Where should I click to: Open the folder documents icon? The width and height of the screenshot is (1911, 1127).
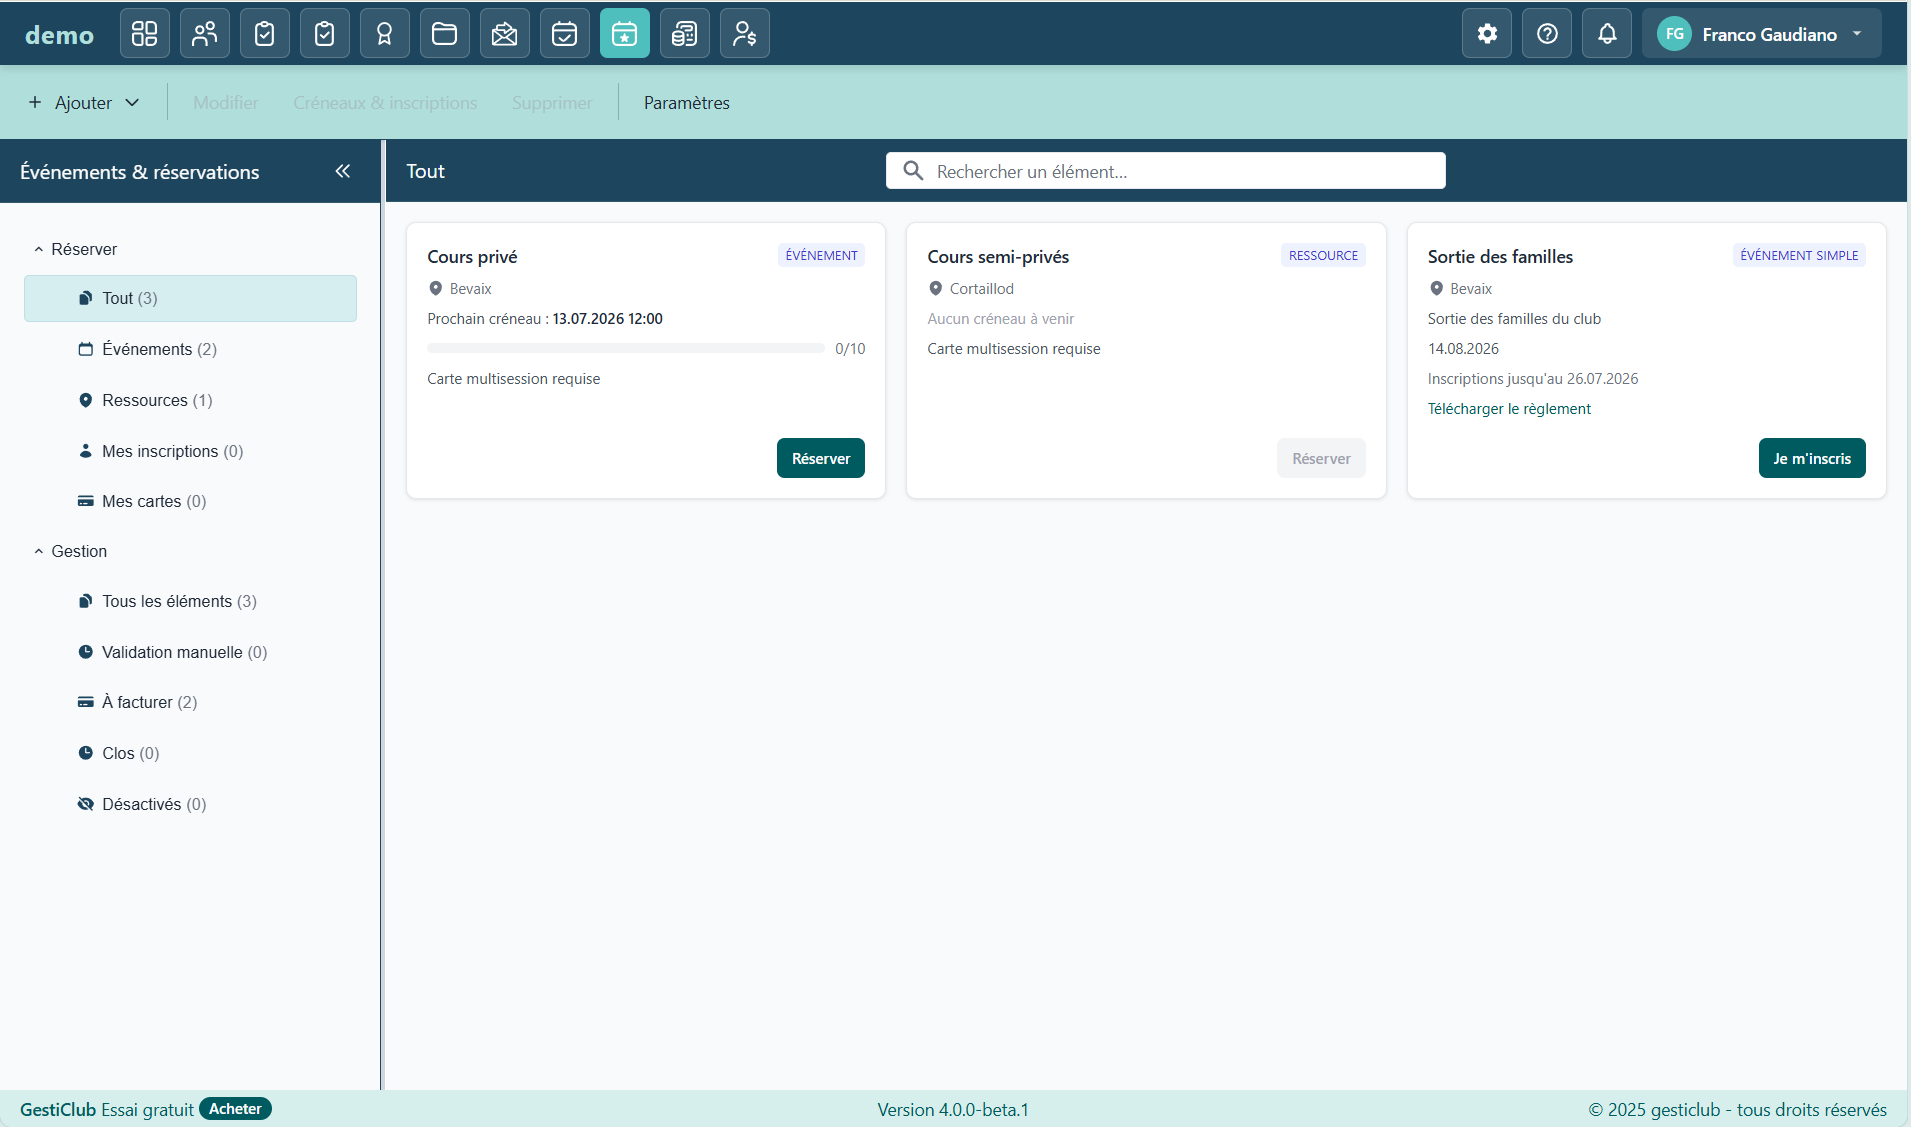[x=445, y=34]
